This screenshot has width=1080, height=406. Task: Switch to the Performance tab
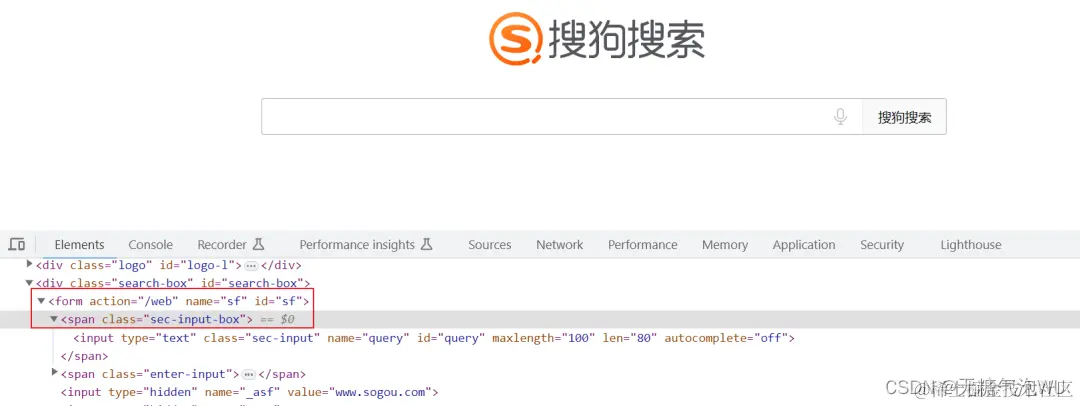tap(643, 245)
